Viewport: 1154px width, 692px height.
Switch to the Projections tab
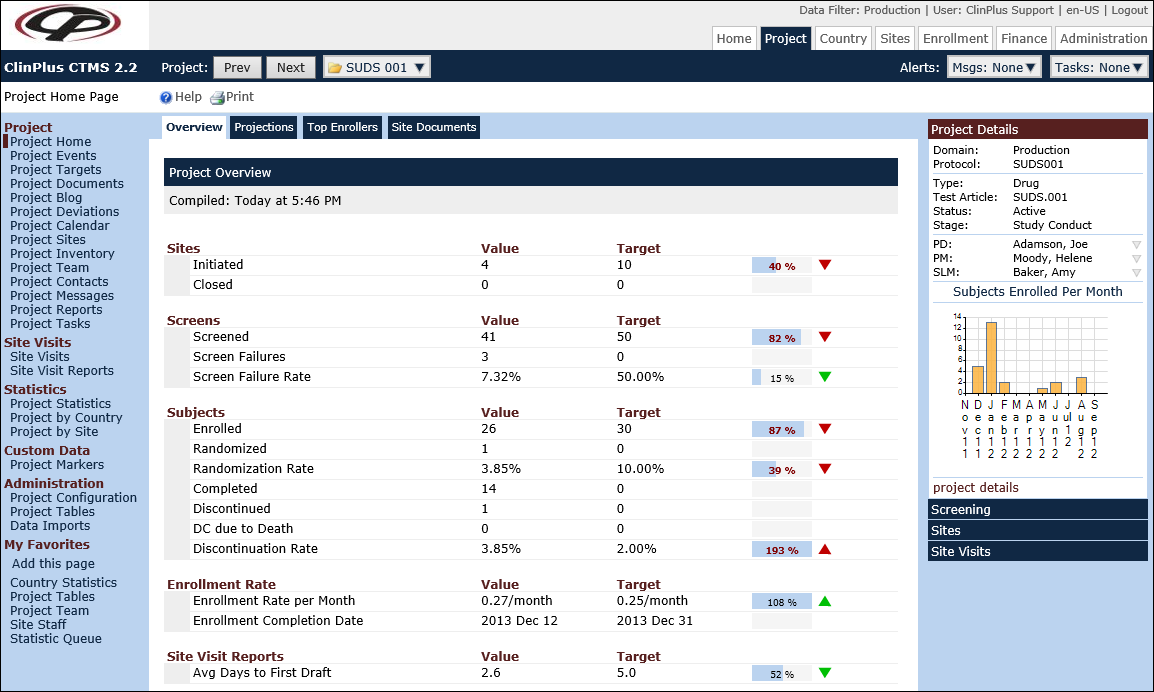click(264, 127)
